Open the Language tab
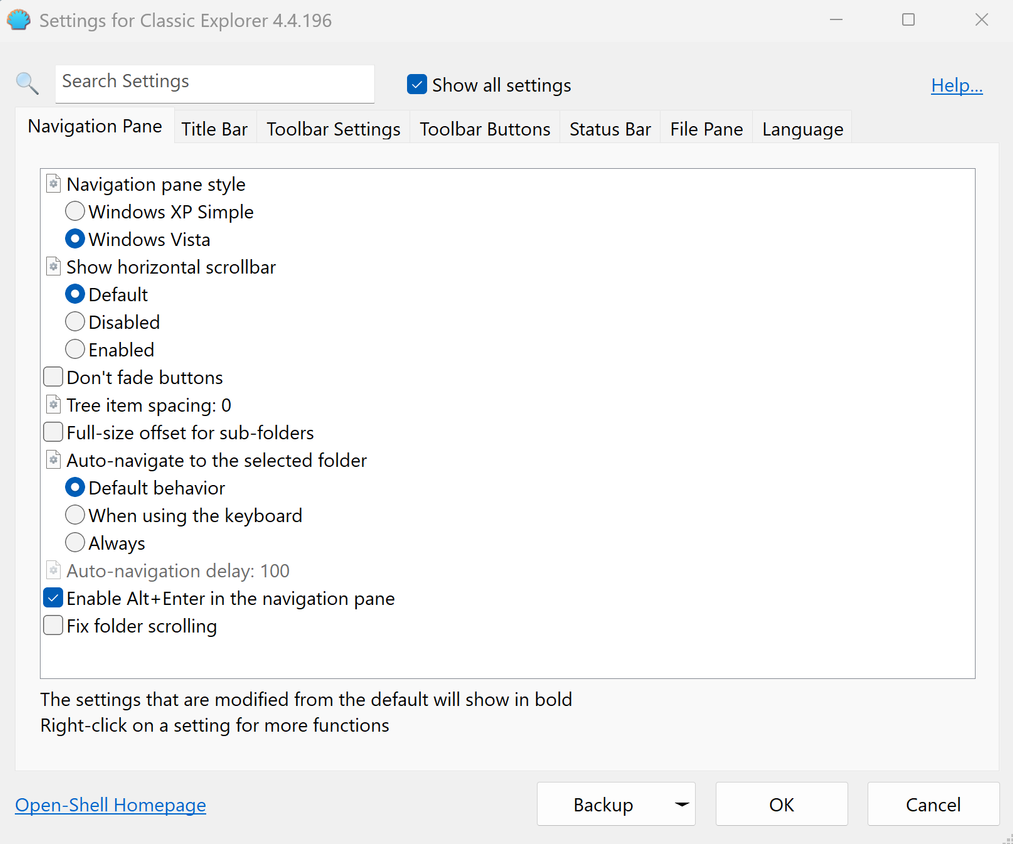The width and height of the screenshot is (1013, 844). 802,129
